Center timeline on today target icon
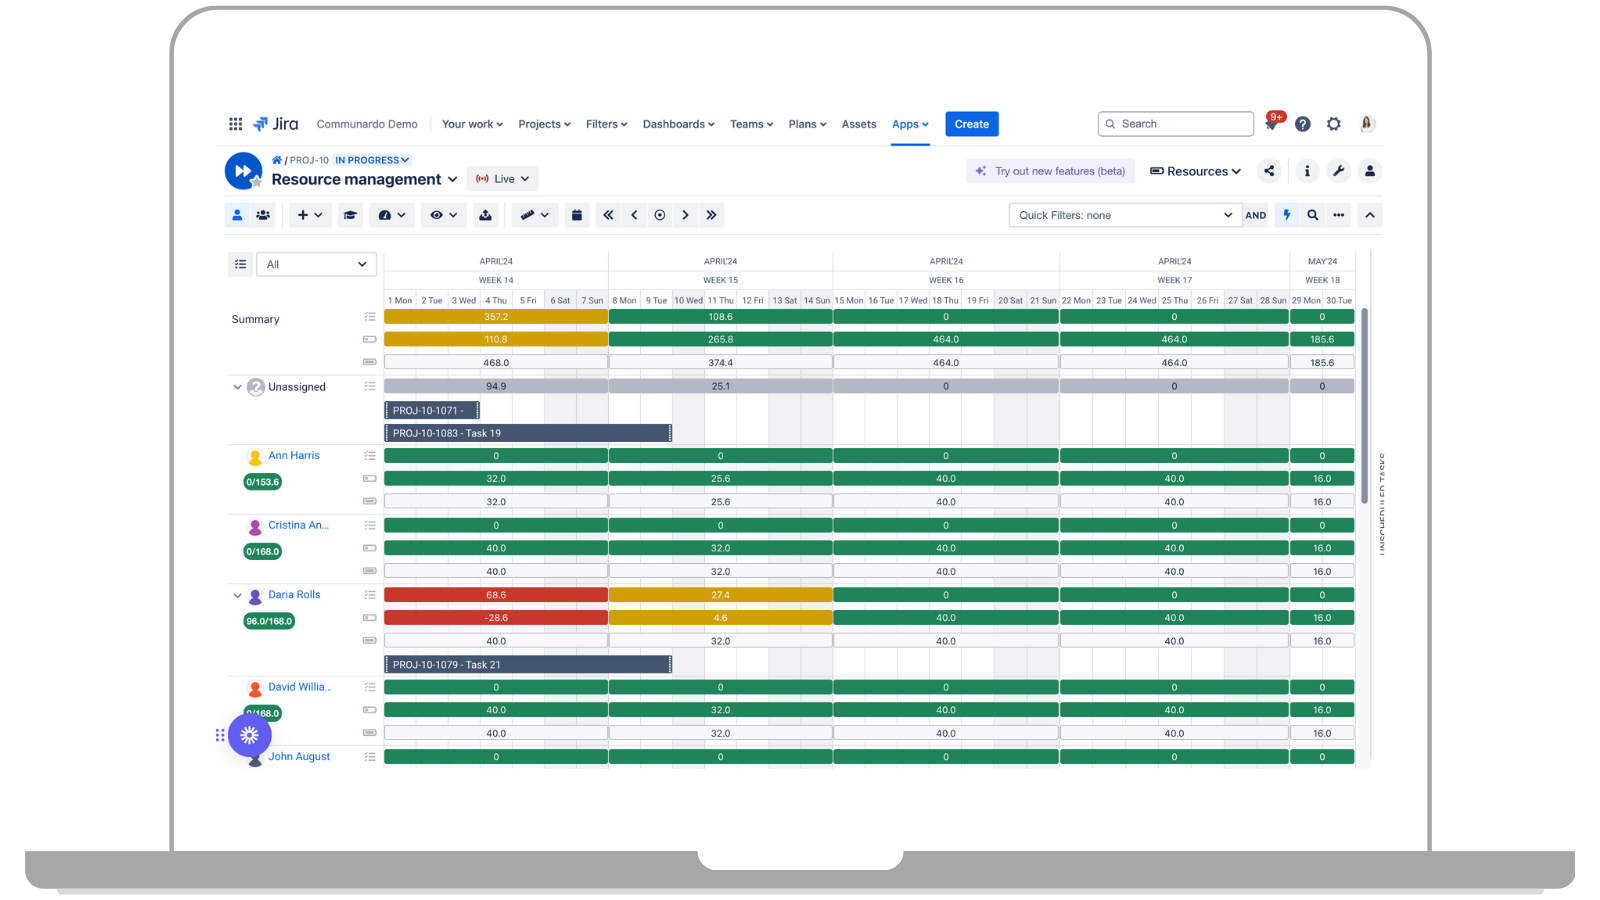Image resolution: width=1600 pixels, height=900 pixels. [x=660, y=215]
